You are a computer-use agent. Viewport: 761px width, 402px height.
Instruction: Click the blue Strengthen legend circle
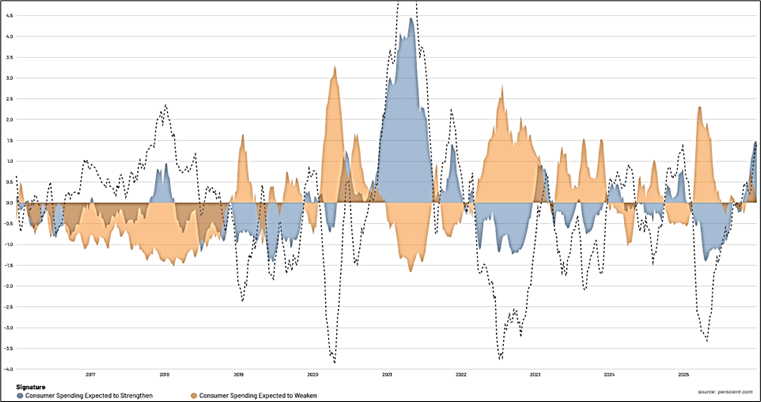[x=20, y=395]
